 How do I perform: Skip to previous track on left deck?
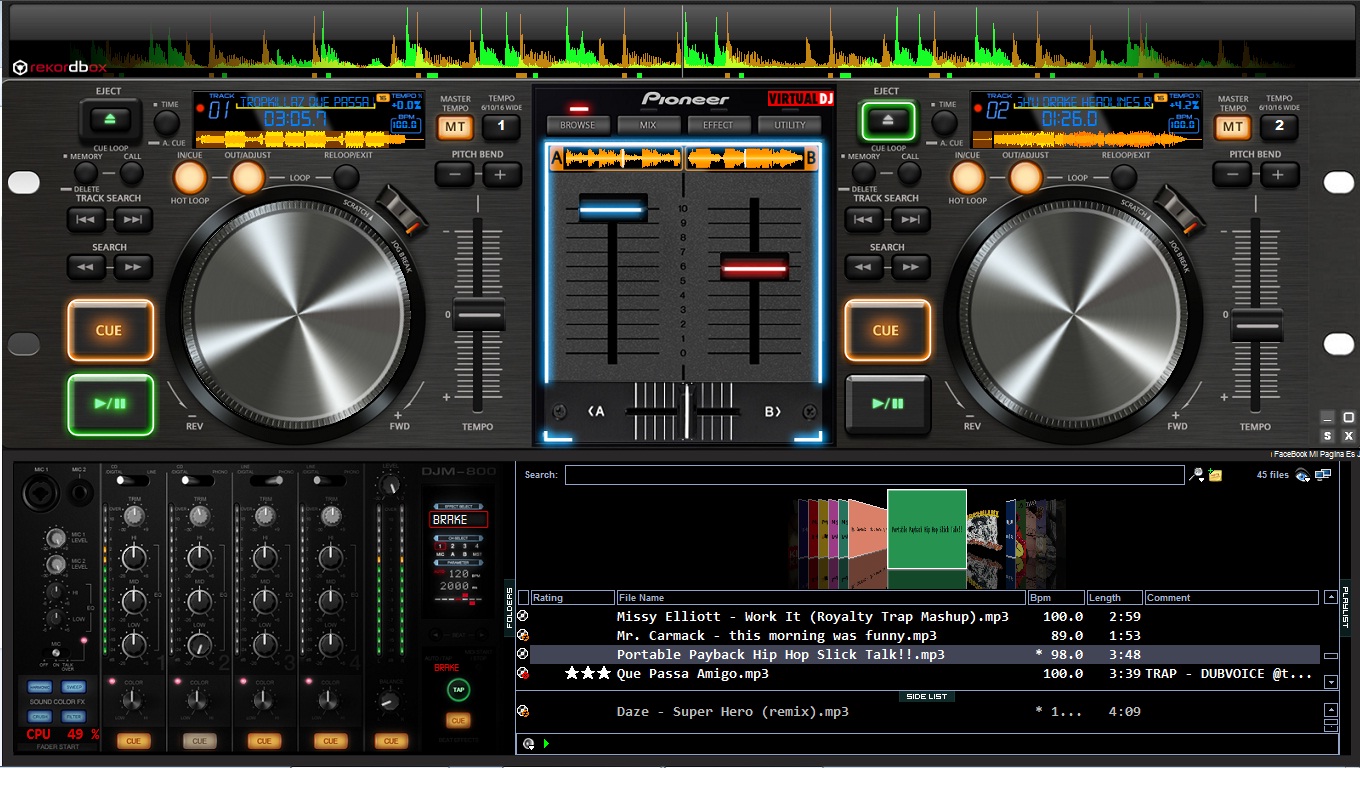click(87, 220)
